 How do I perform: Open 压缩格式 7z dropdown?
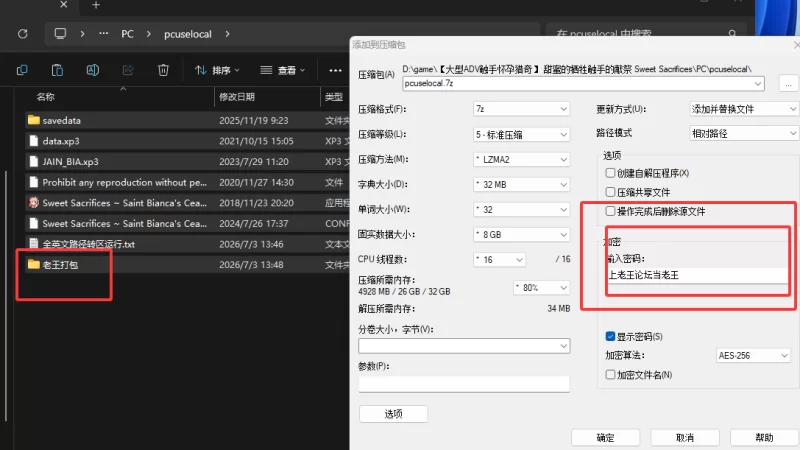click(521, 109)
